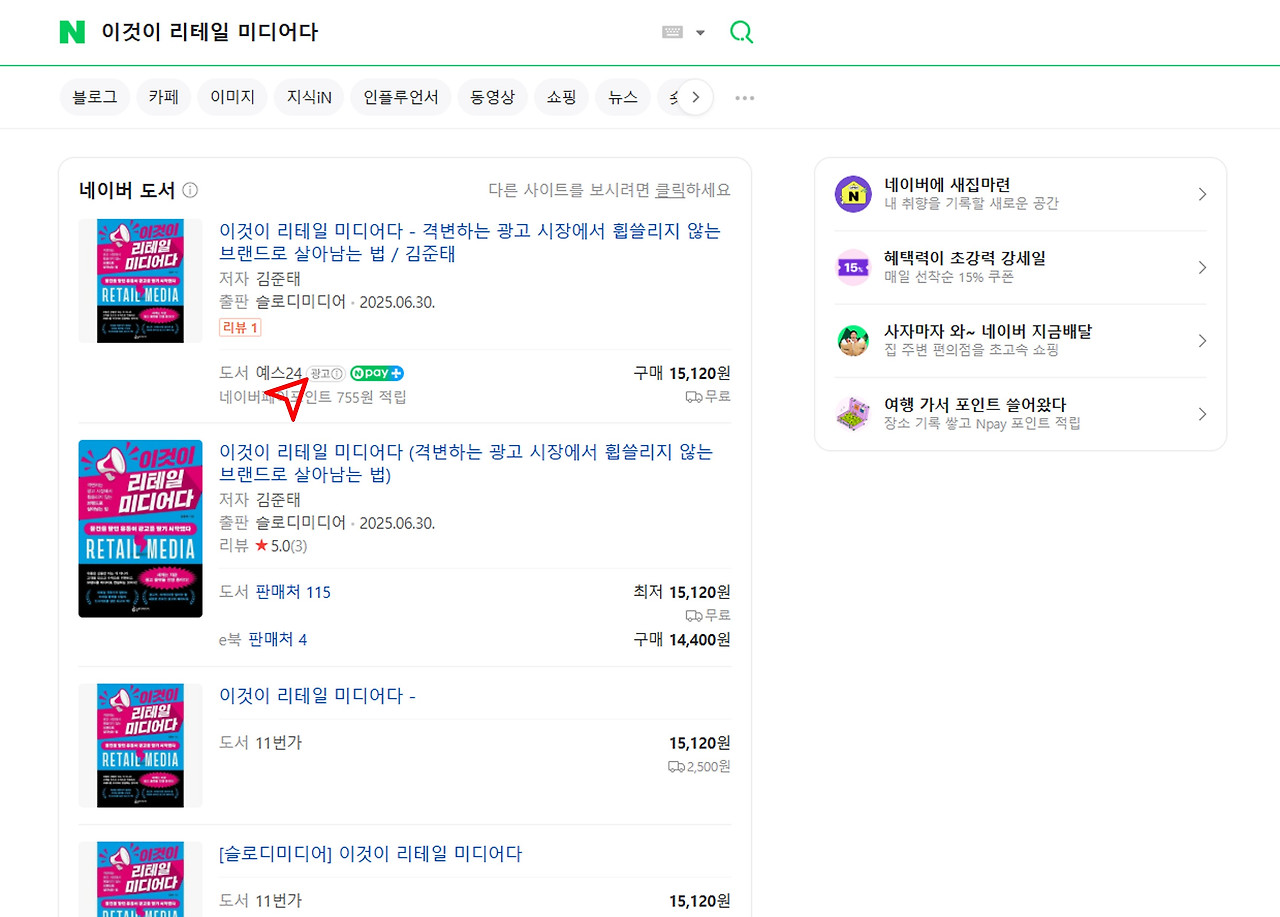Follow the 다른 사이트를 보시려면 클릭하세요 link
Viewport: 1280px width, 917px height.
pyautogui.click(x=609, y=190)
